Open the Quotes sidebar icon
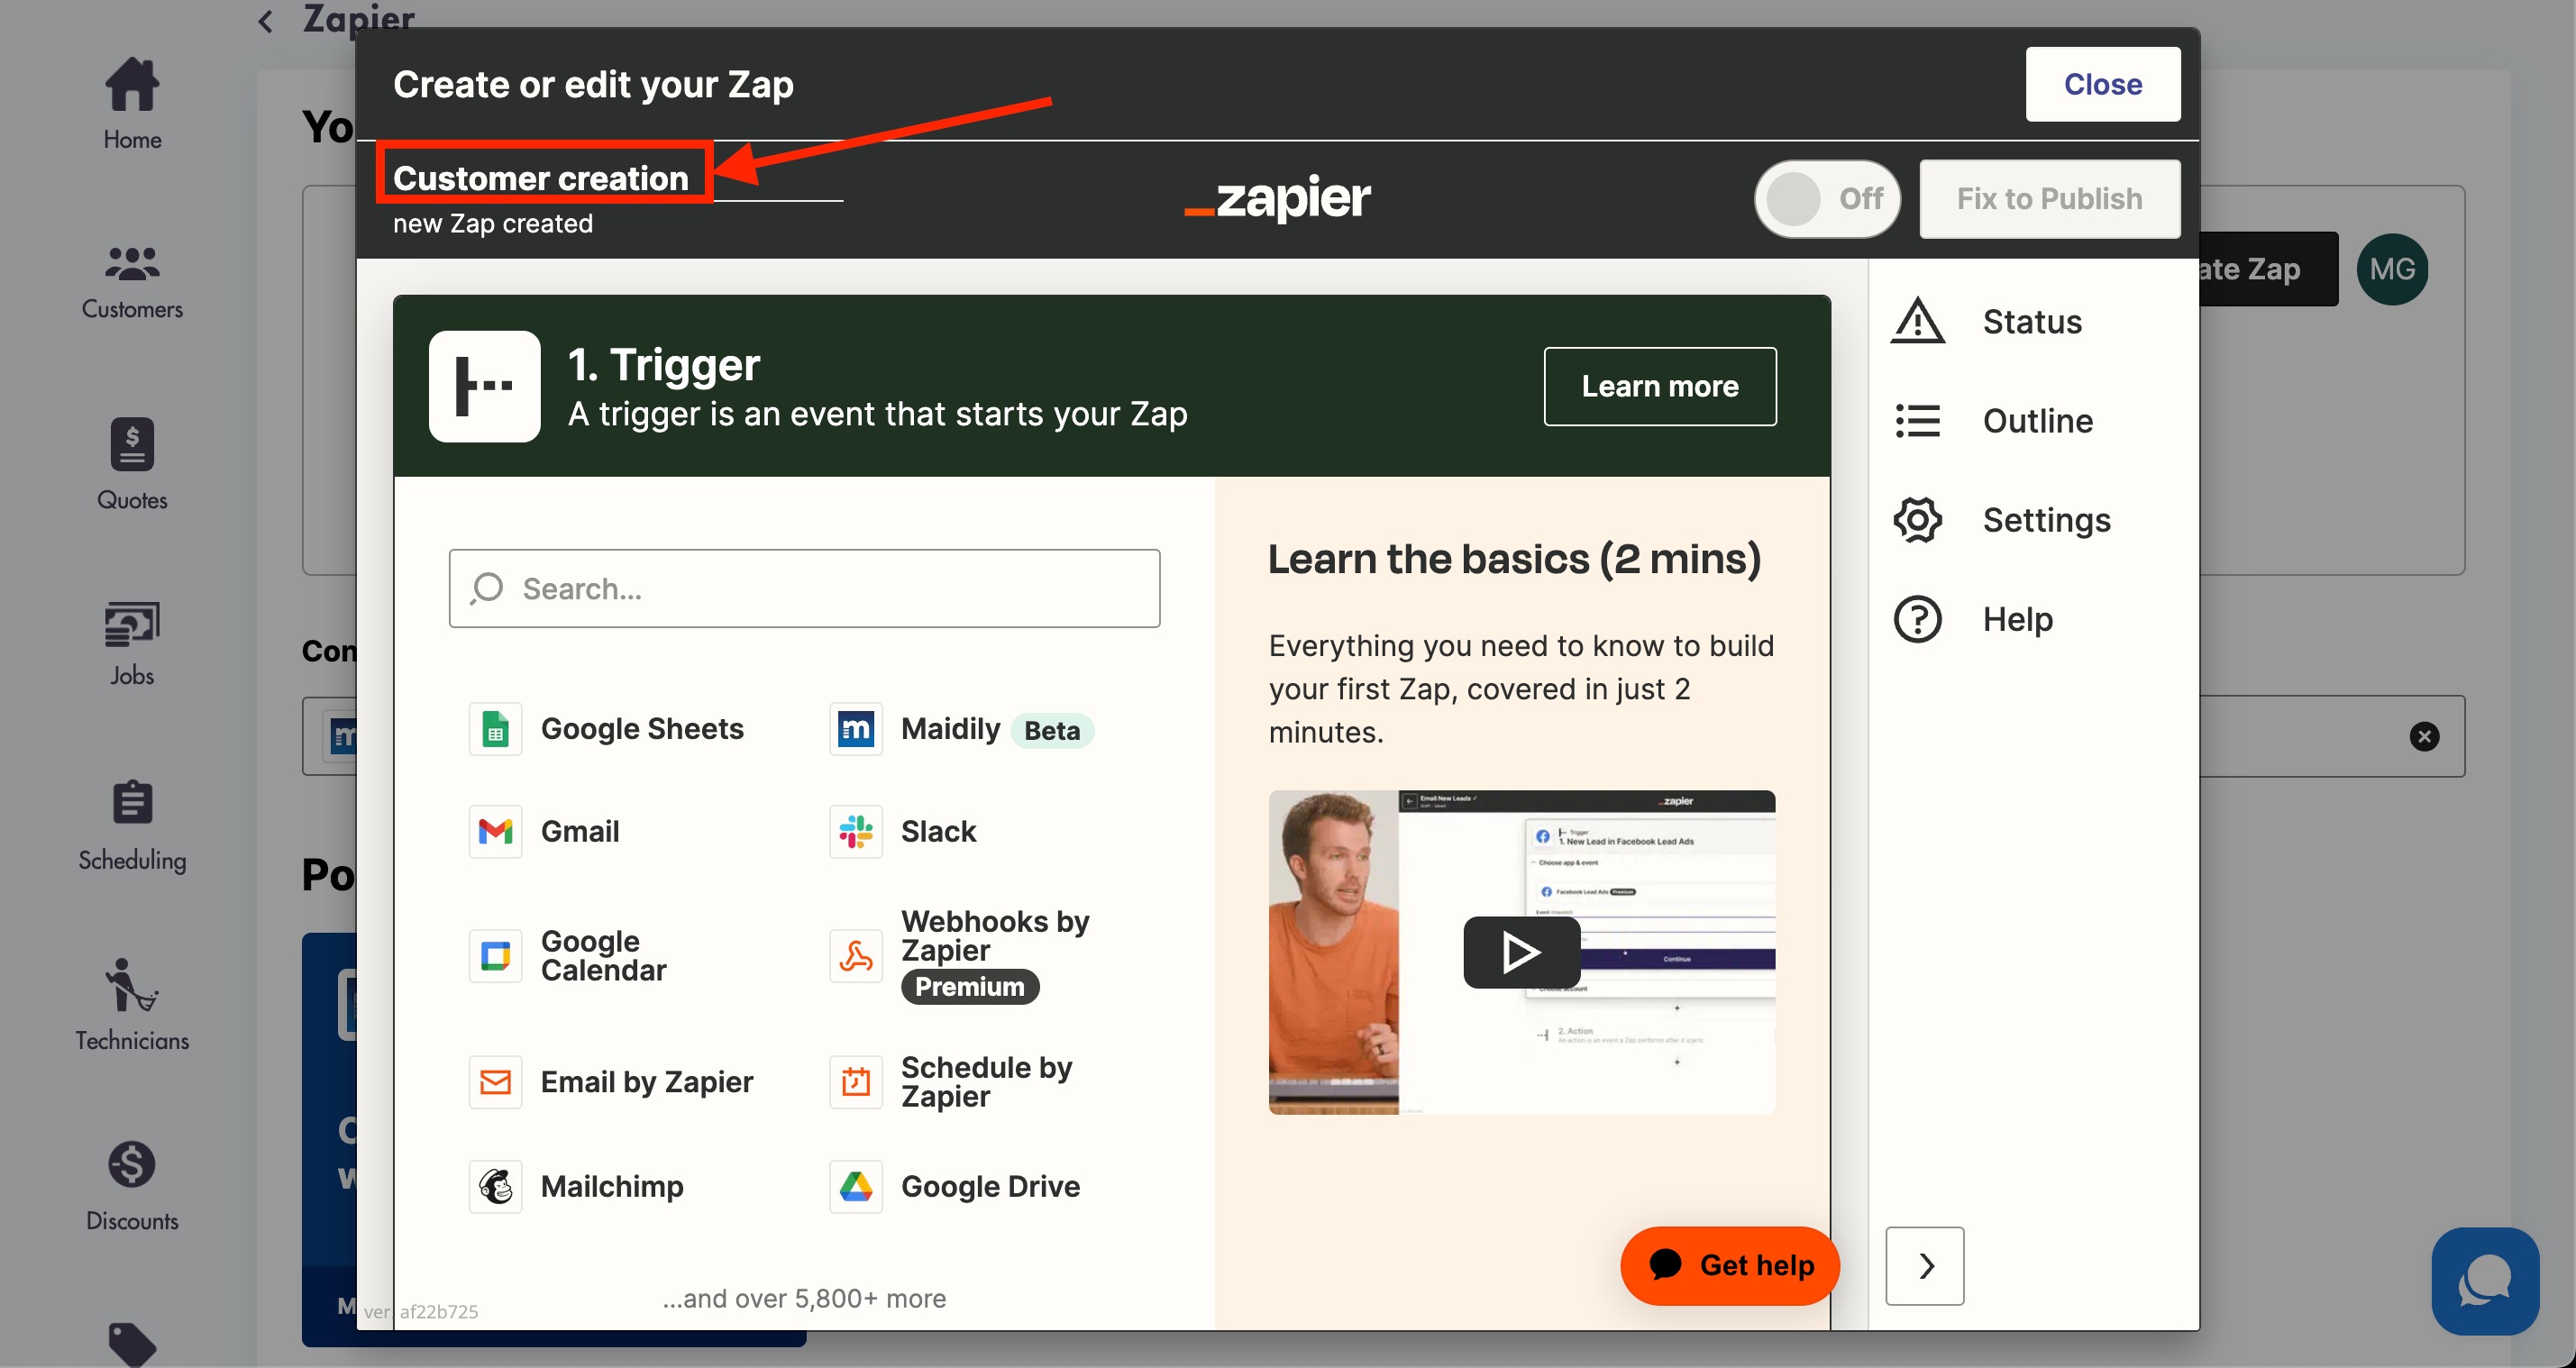 [132, 444]
